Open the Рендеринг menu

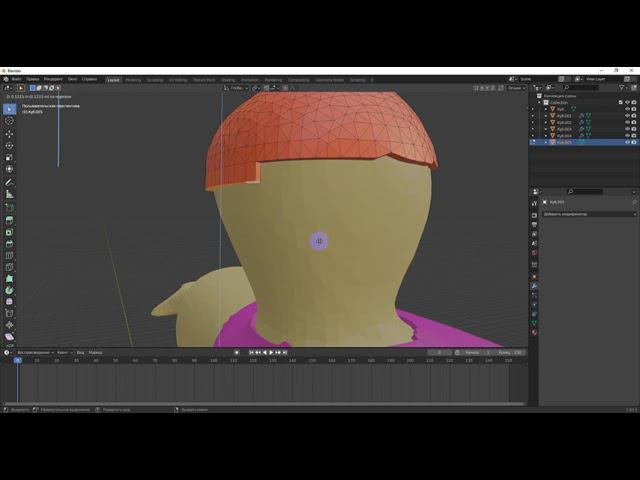click(x=53, y=79)
